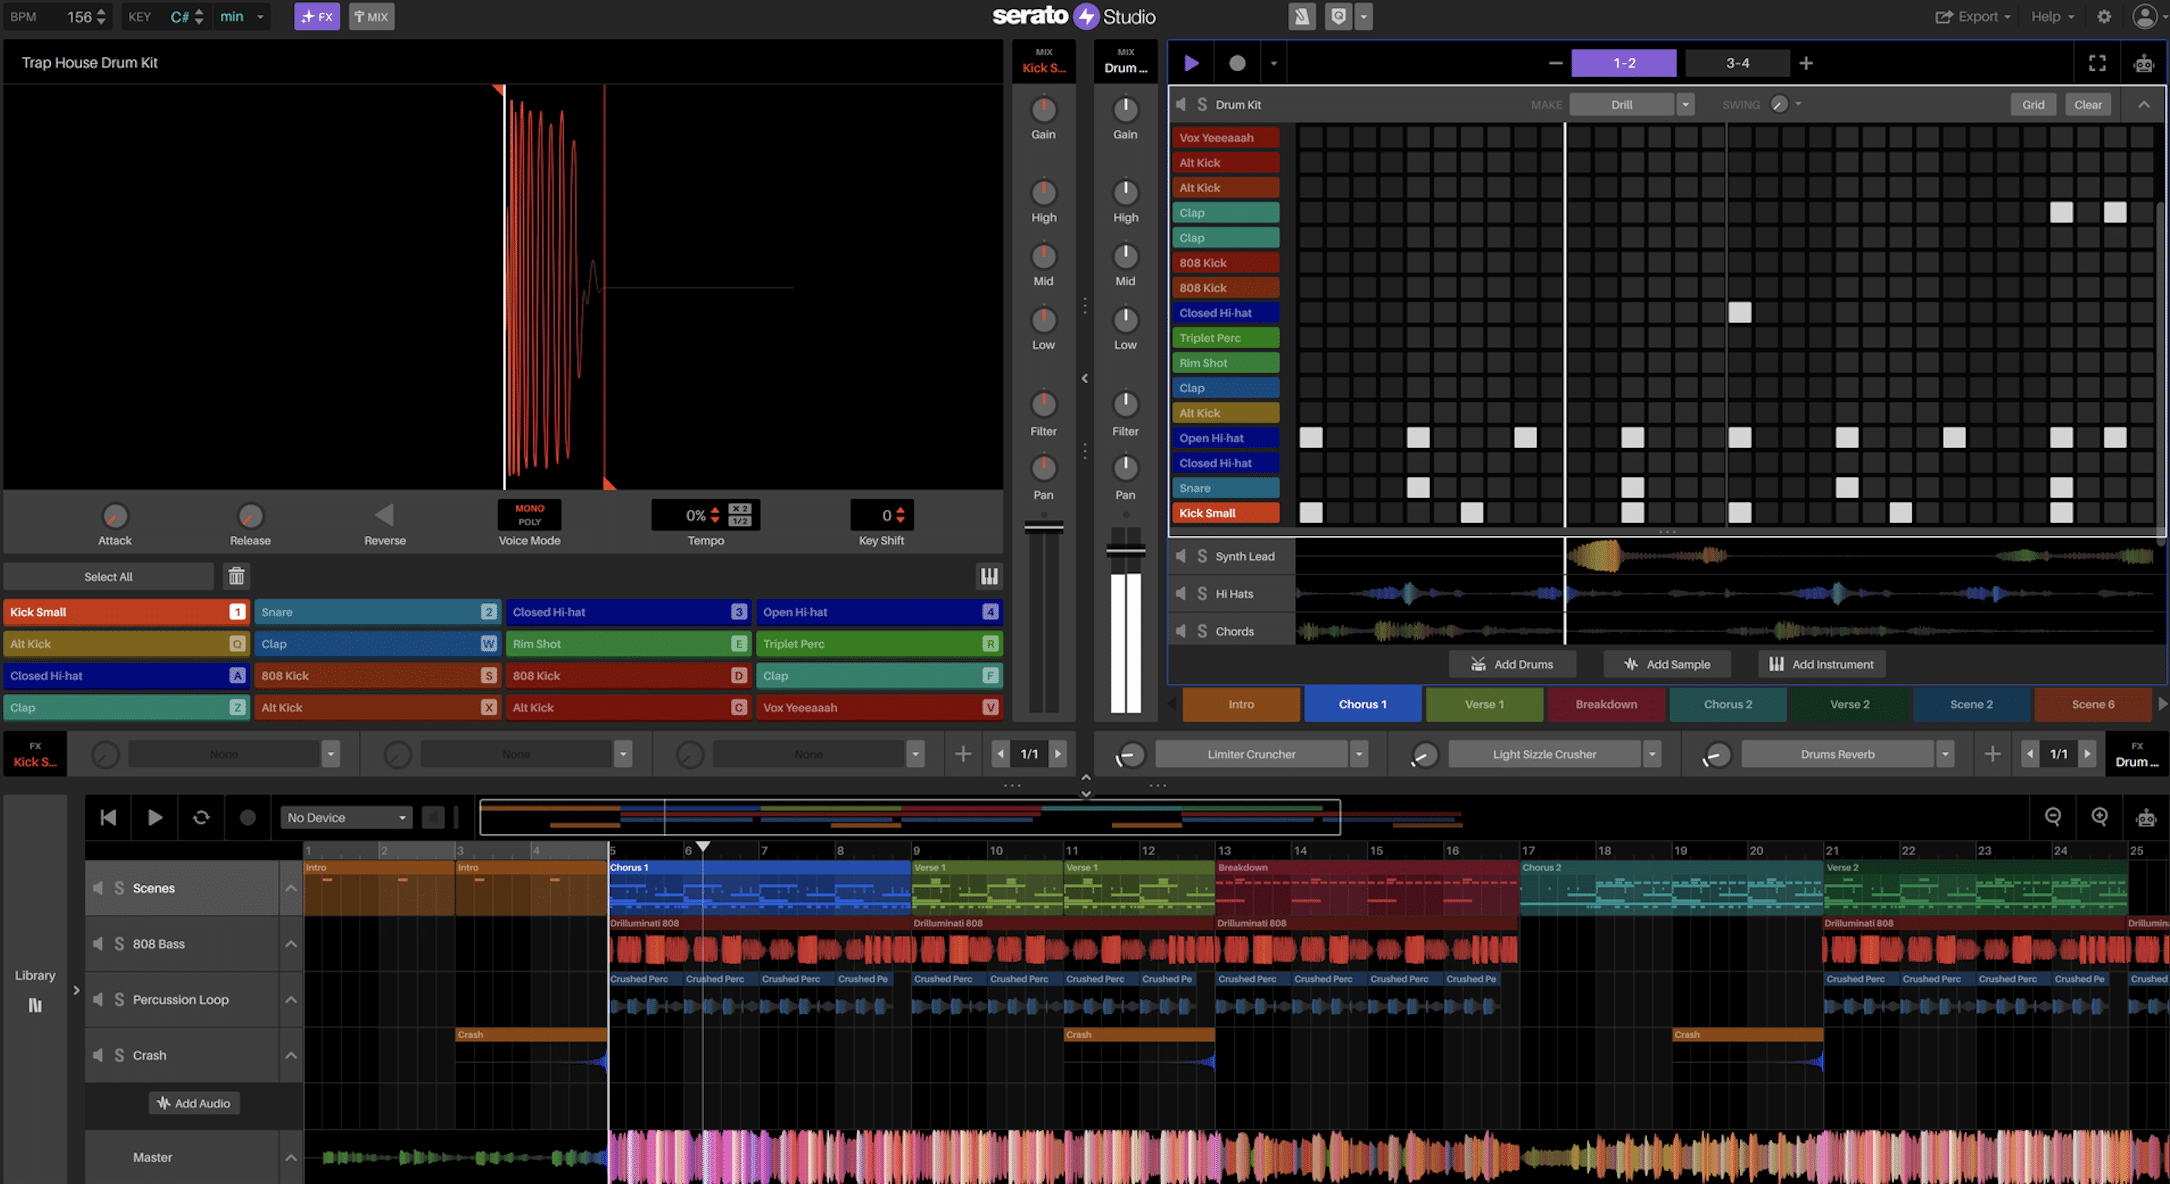The width and height of the screenshot is (2170, 1184).
Task: Adjust the Attack knob
Action: [x=115, y=516]
